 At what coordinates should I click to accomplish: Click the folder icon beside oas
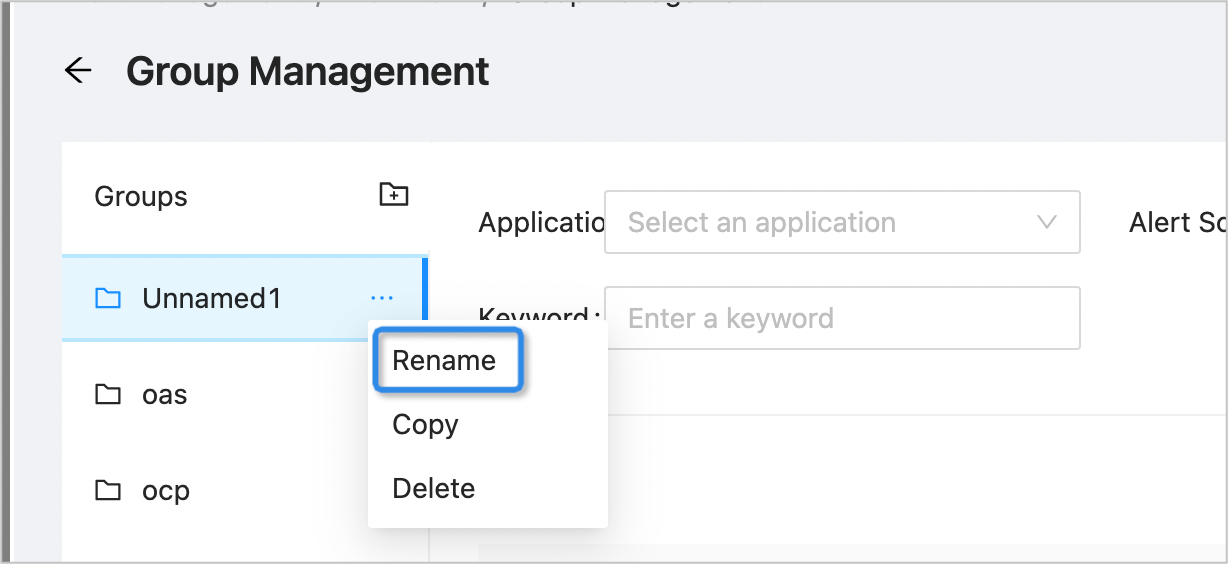tap(107, 395)
